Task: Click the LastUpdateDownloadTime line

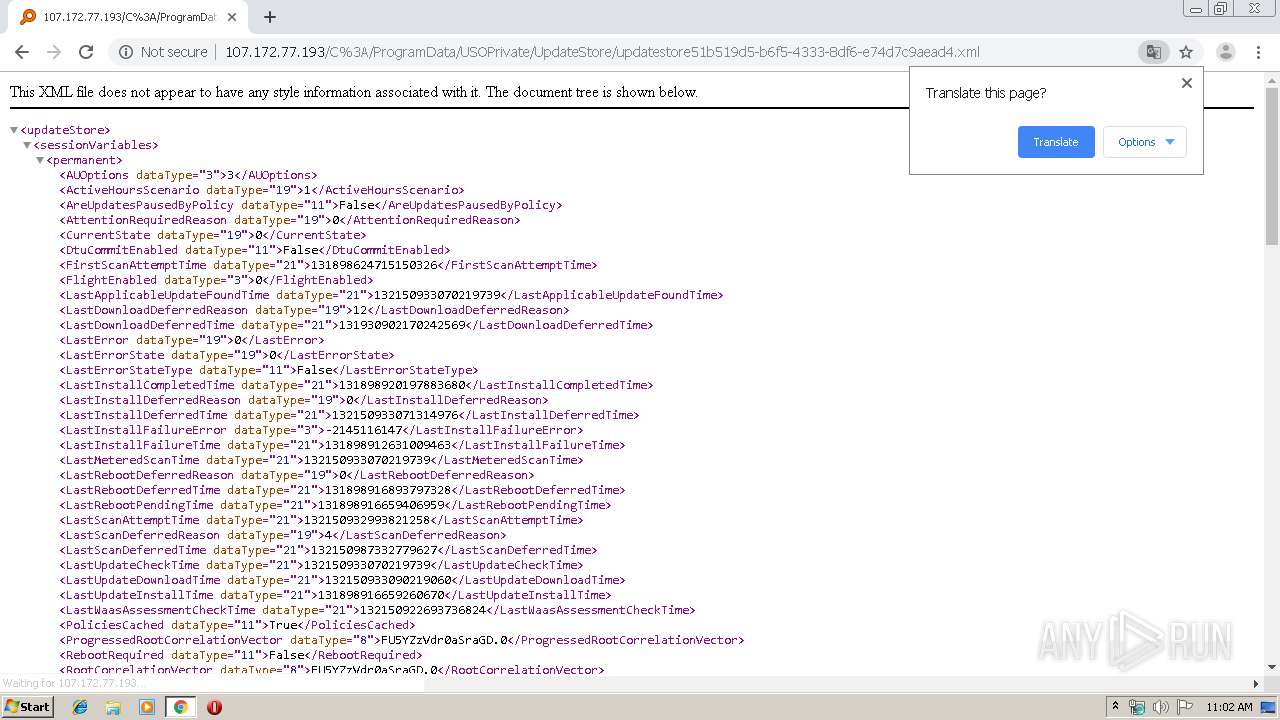Action: (x=342, y=580)
